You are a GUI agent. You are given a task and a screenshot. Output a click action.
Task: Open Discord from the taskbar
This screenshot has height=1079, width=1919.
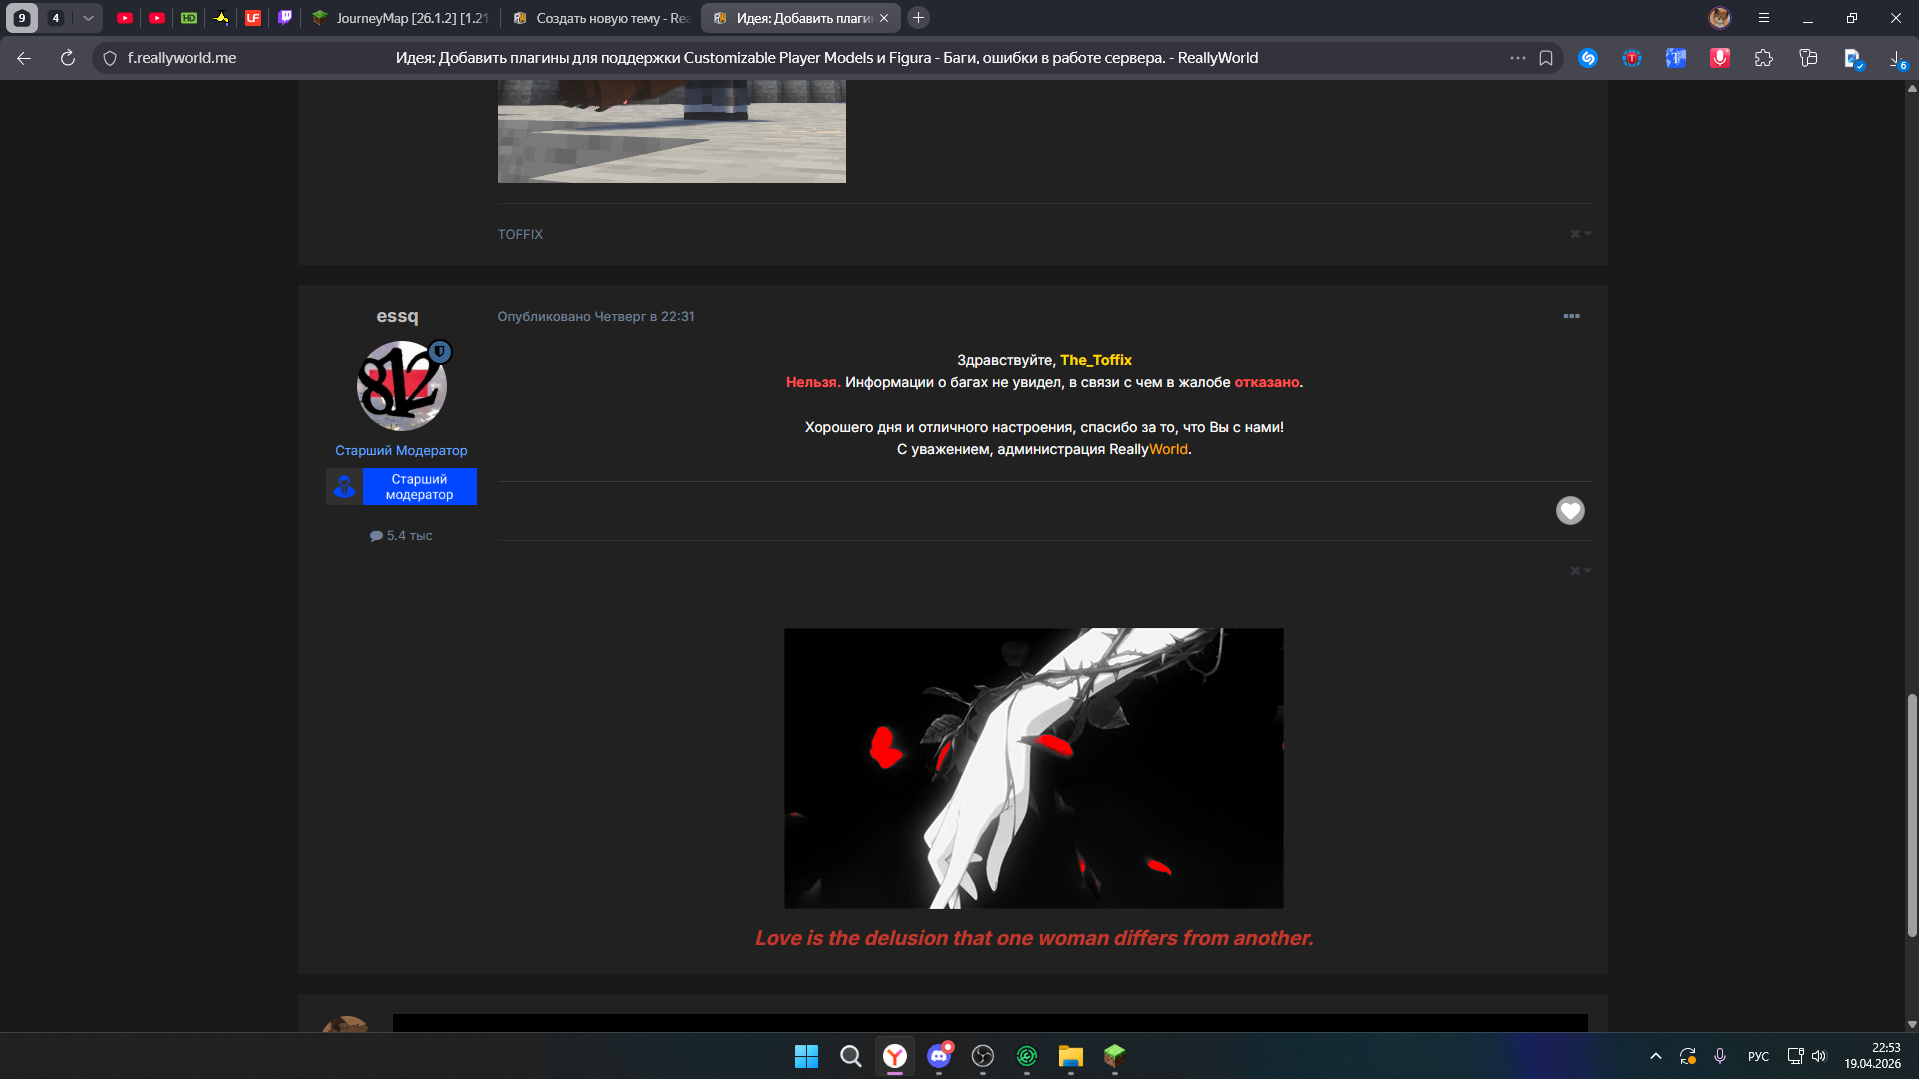pyautogui.click(x=939, y=1056)
